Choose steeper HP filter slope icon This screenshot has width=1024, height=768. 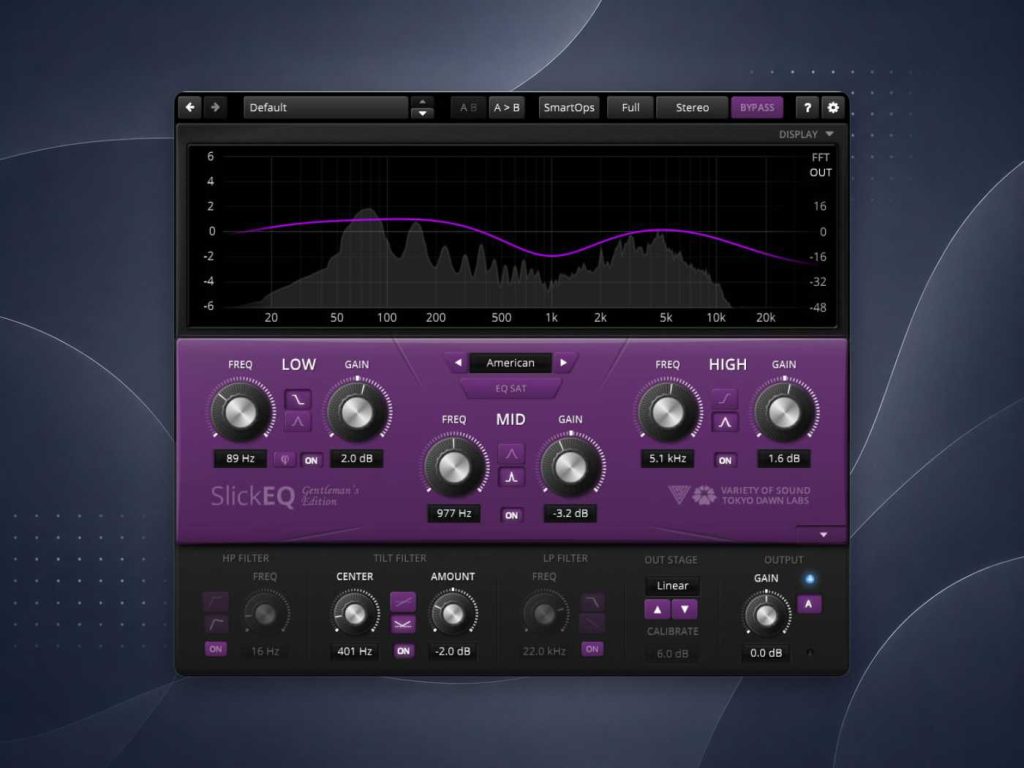(x=216, y=601)
